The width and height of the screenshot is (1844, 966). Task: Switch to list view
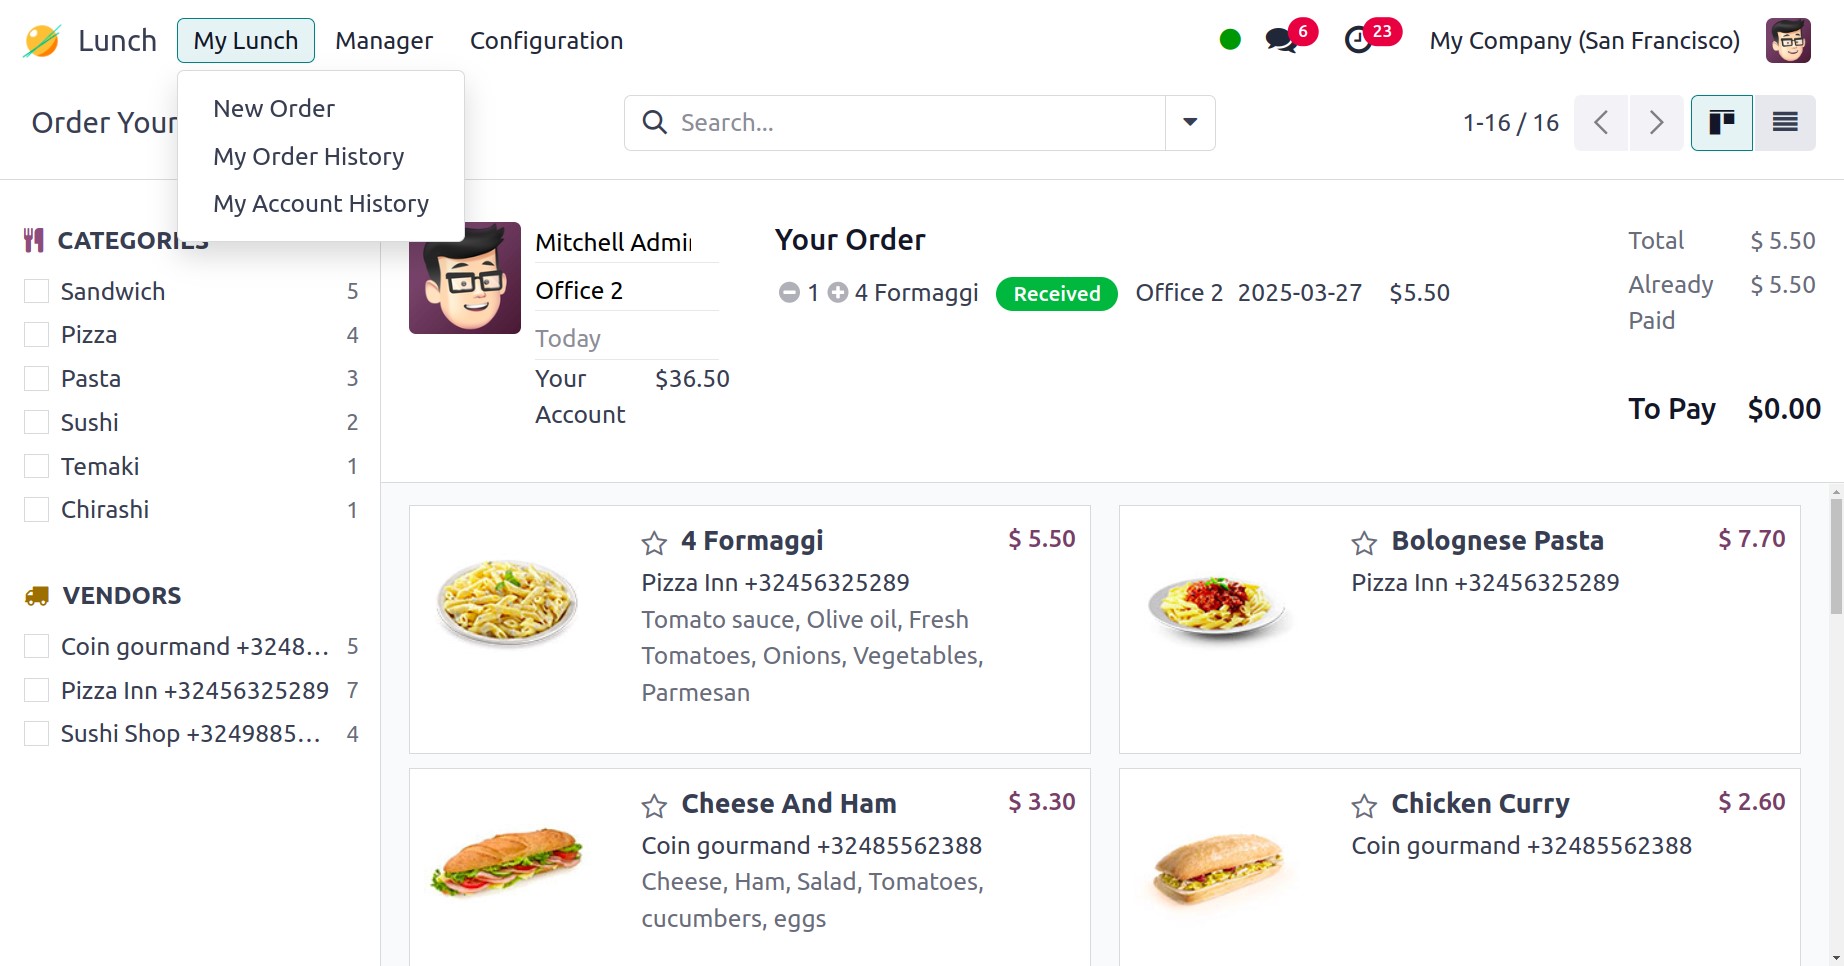point(1785,123)
